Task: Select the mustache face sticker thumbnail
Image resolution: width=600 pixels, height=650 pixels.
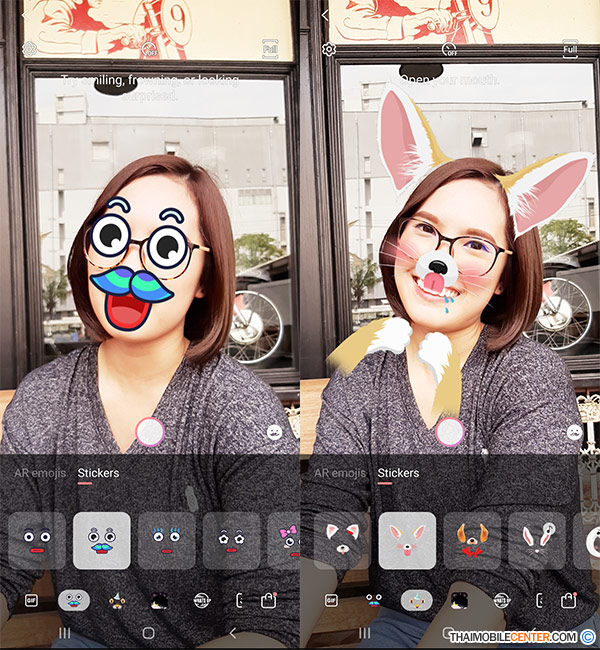Action: [x=101, y=540]
